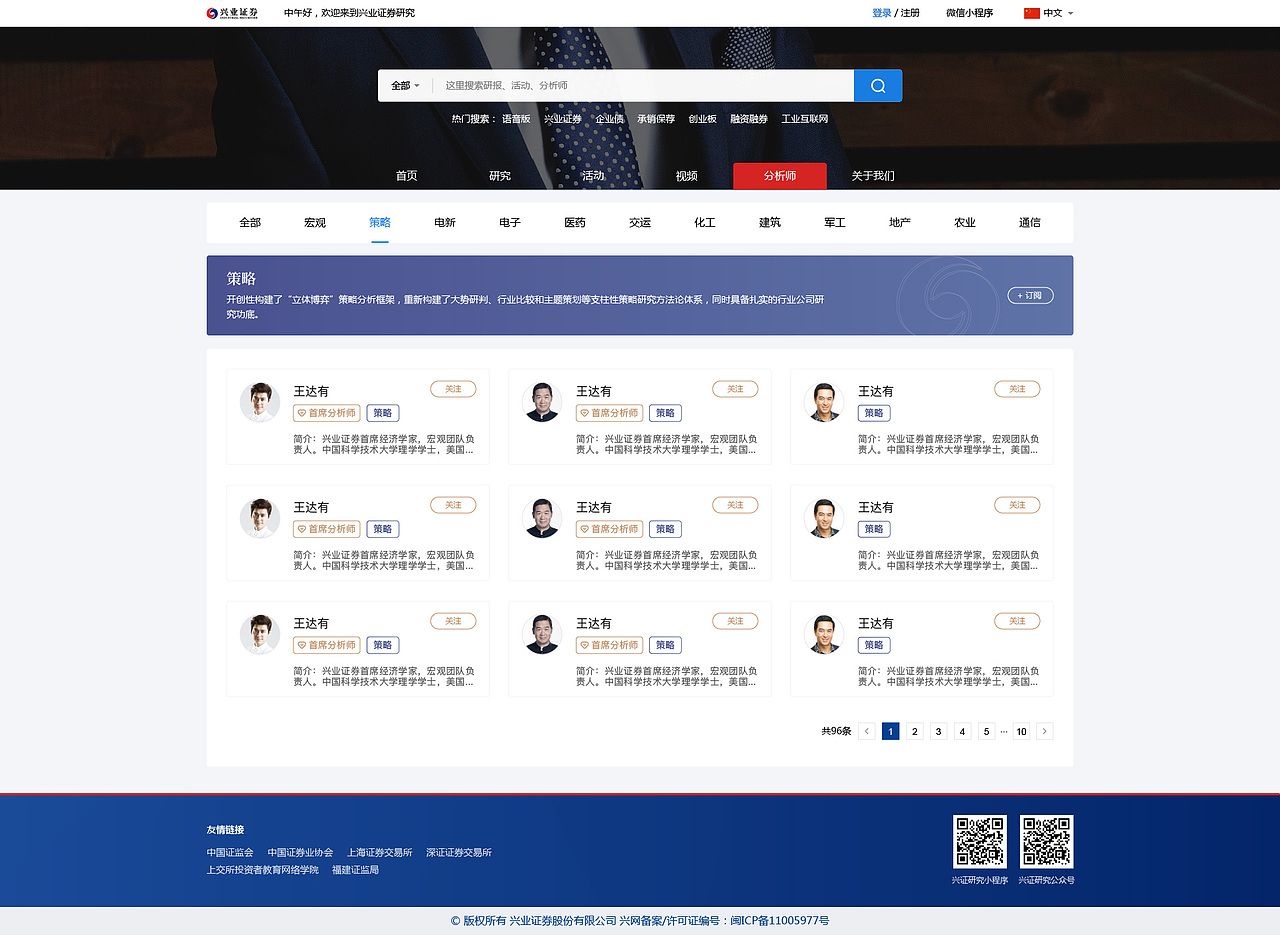This screenshot has height=935, width=1280.
Task: Go to the 首页 navigation item
Action: [406, 176]
